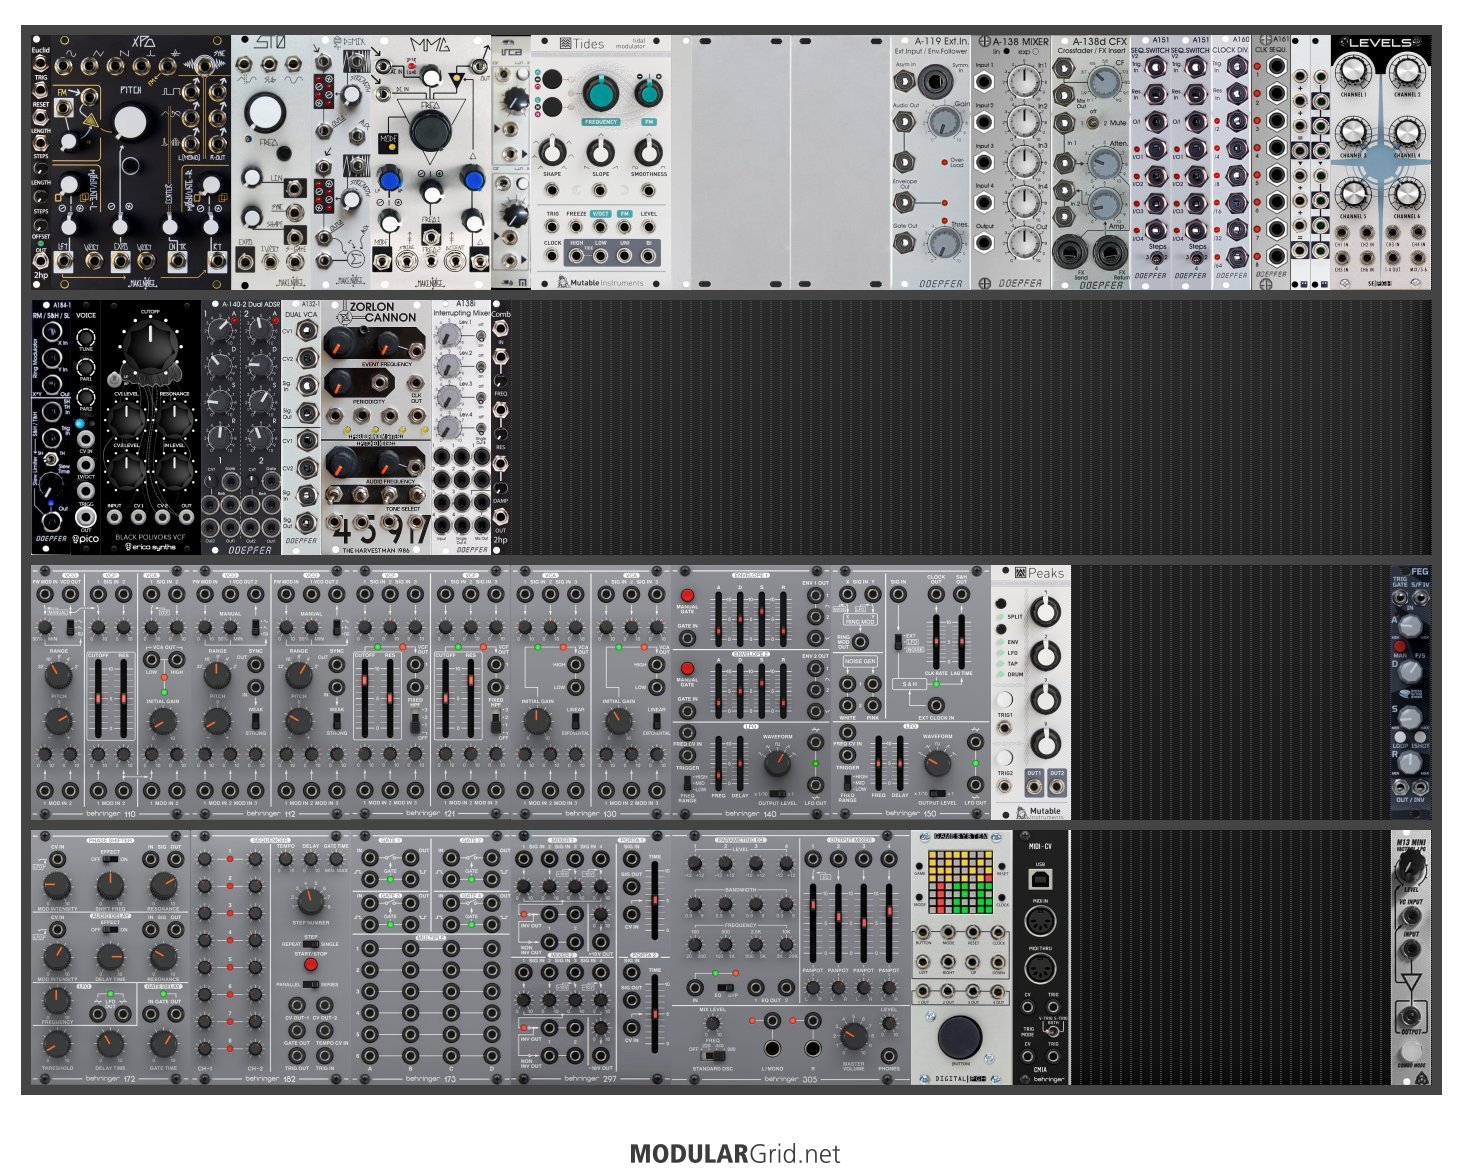Click the SMOOTHNESS knob on Tides
The height and width of the screenshot is (1175, 1472).
pos(647,152)
